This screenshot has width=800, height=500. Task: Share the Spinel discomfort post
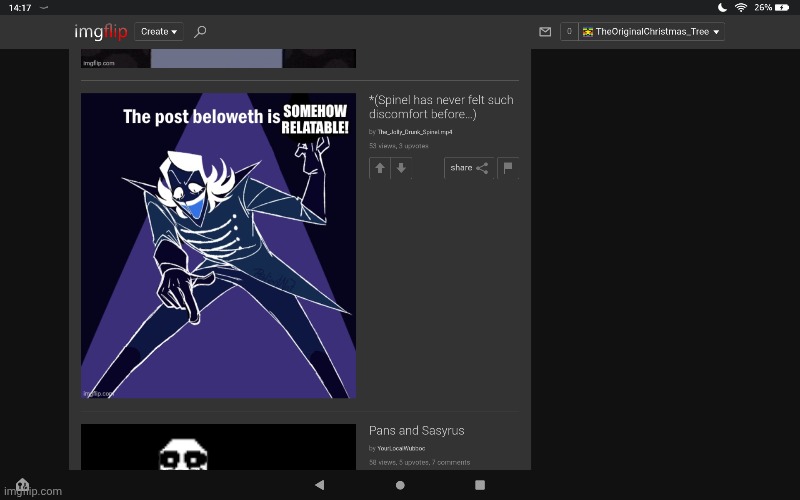469,168
